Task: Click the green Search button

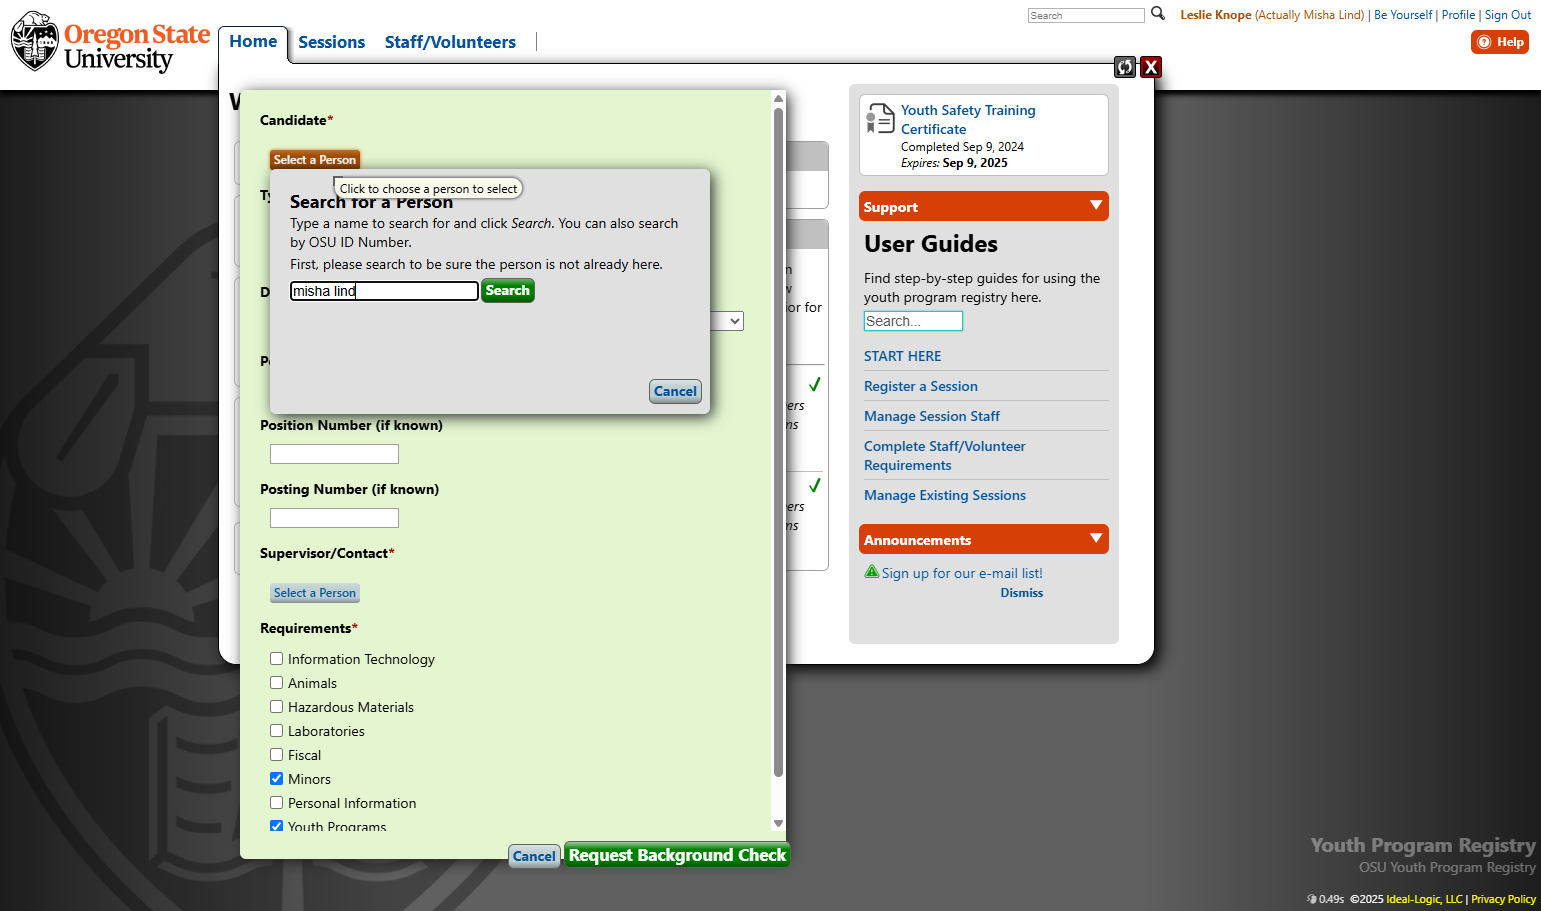Action: (508, 291)
